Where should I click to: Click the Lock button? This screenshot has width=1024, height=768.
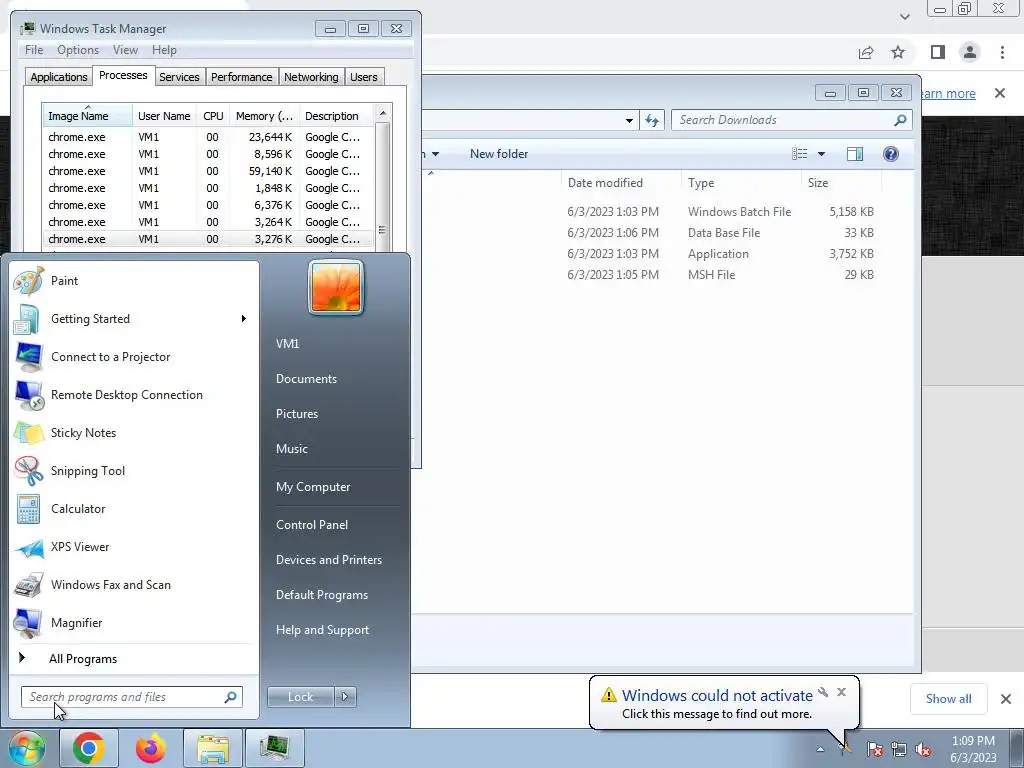point(301,697)
